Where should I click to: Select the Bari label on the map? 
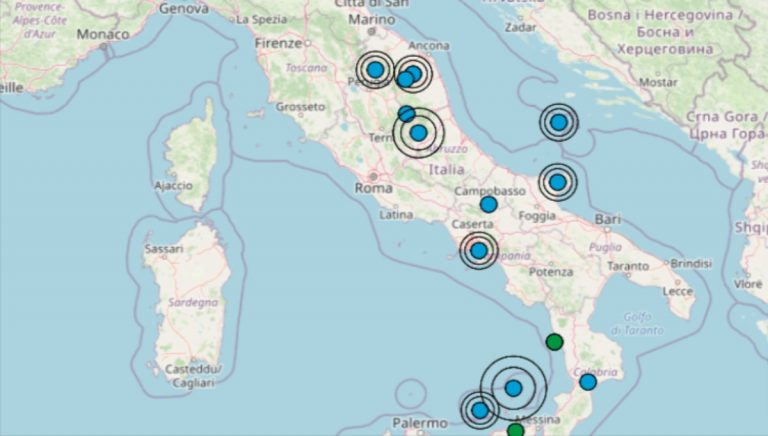click(x=607, y=217)
